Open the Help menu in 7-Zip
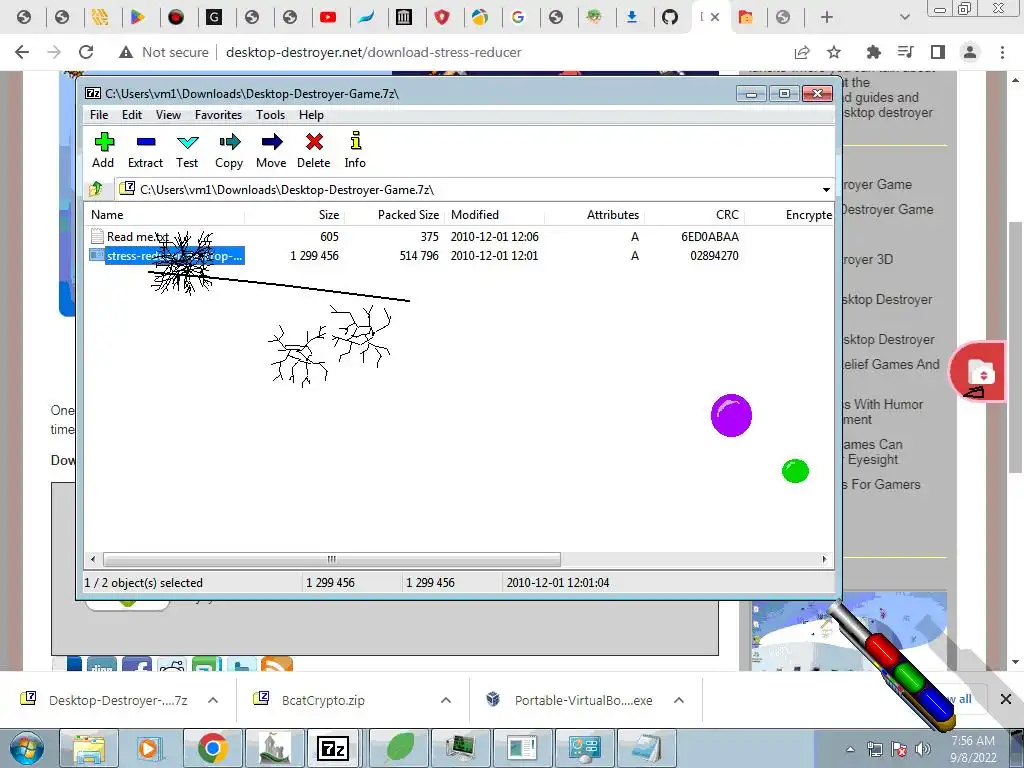This screenshot has height=768, width=1024. pos(312,115)
